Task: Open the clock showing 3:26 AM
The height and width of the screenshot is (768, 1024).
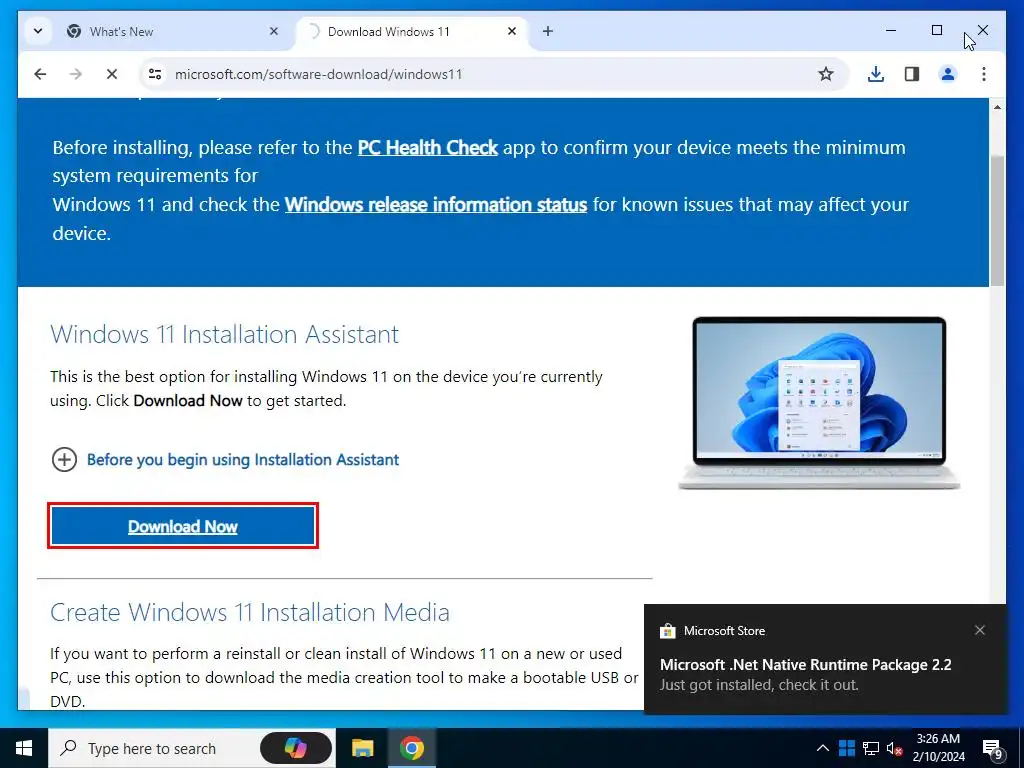Action: click(938, 748)
